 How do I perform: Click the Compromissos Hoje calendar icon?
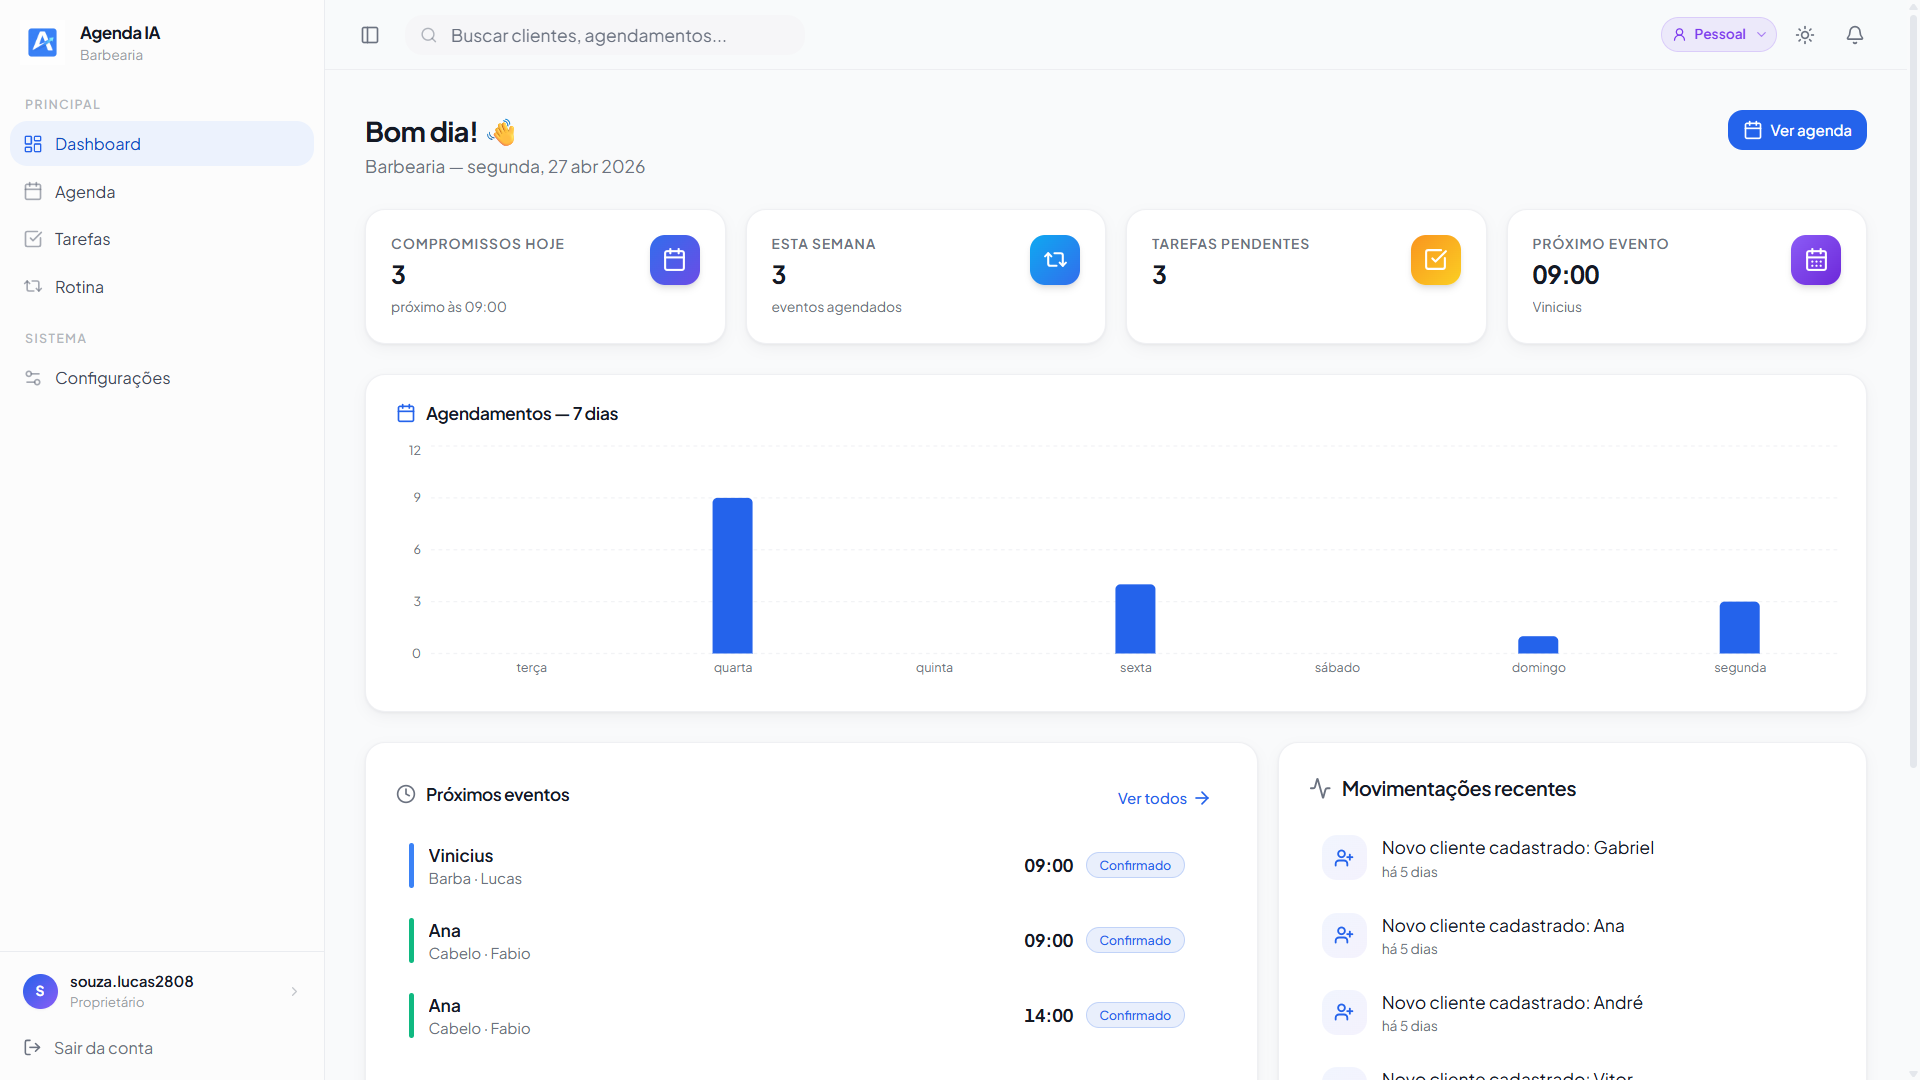pyautogui.click(x=675, y=260)
